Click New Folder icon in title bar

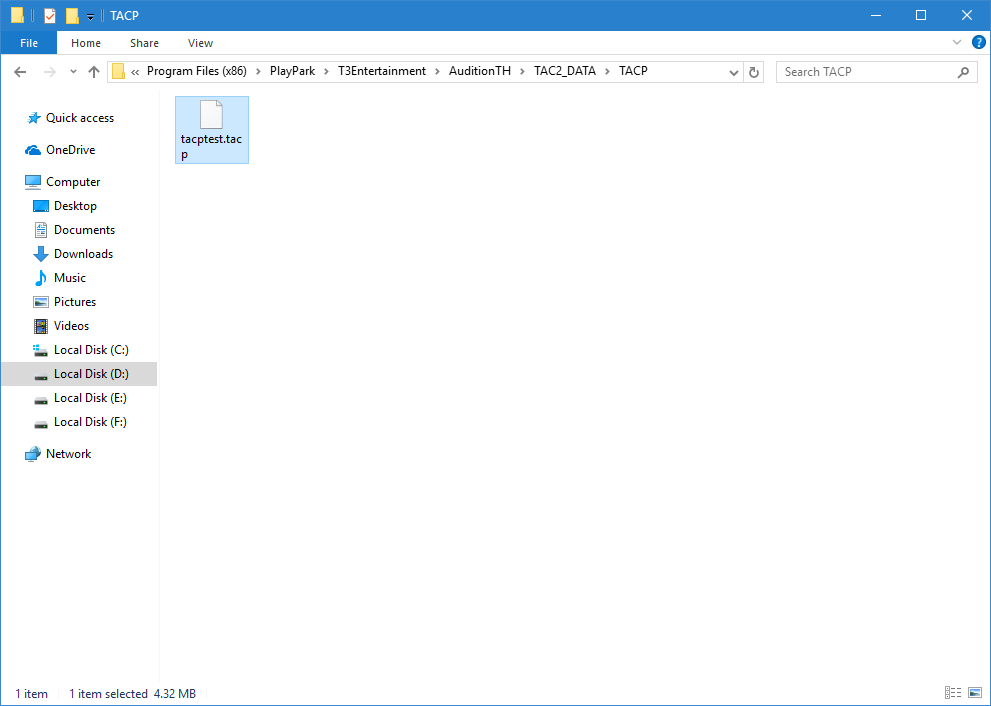pos(72,15)
